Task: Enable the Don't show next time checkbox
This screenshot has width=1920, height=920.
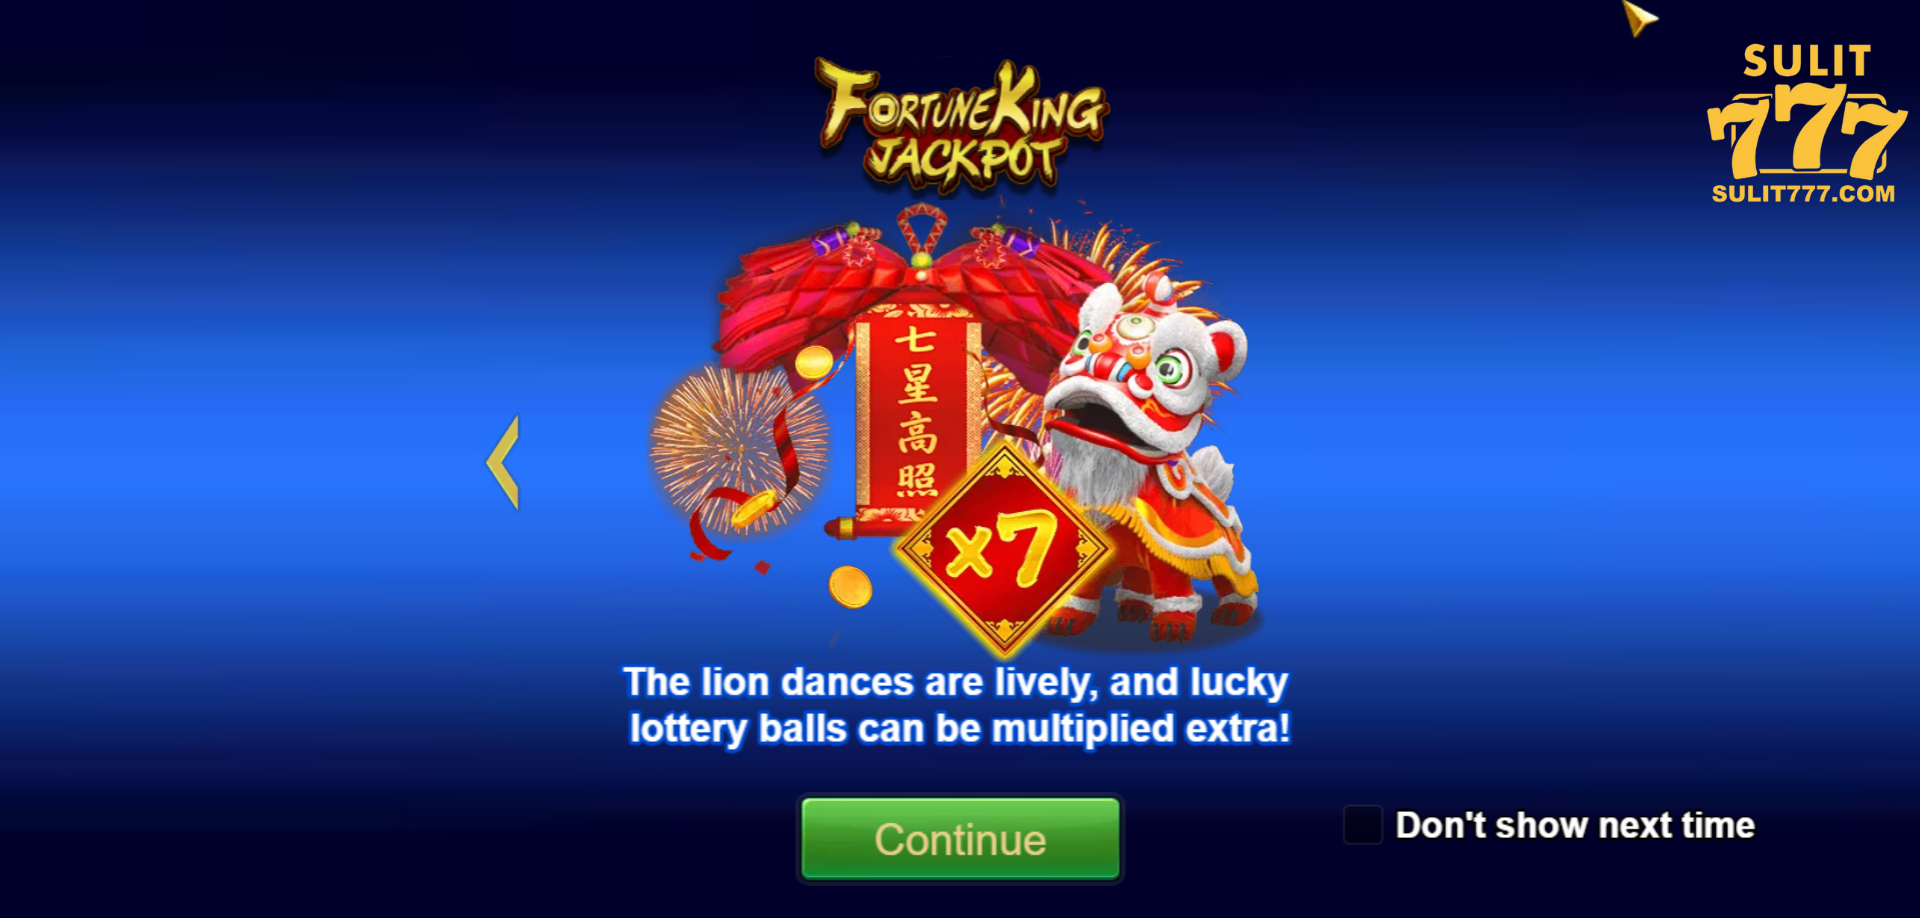Action: 1362,825
